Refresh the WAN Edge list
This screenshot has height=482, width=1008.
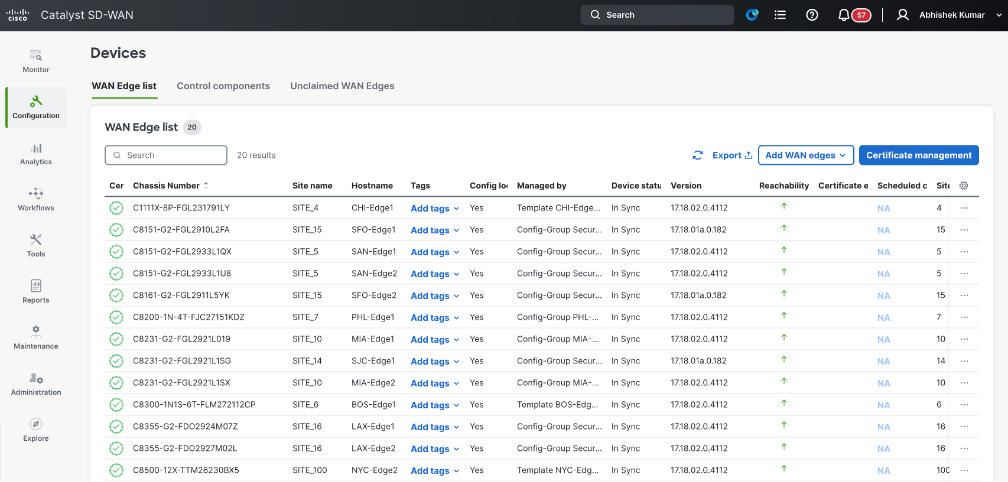point(698,155)
